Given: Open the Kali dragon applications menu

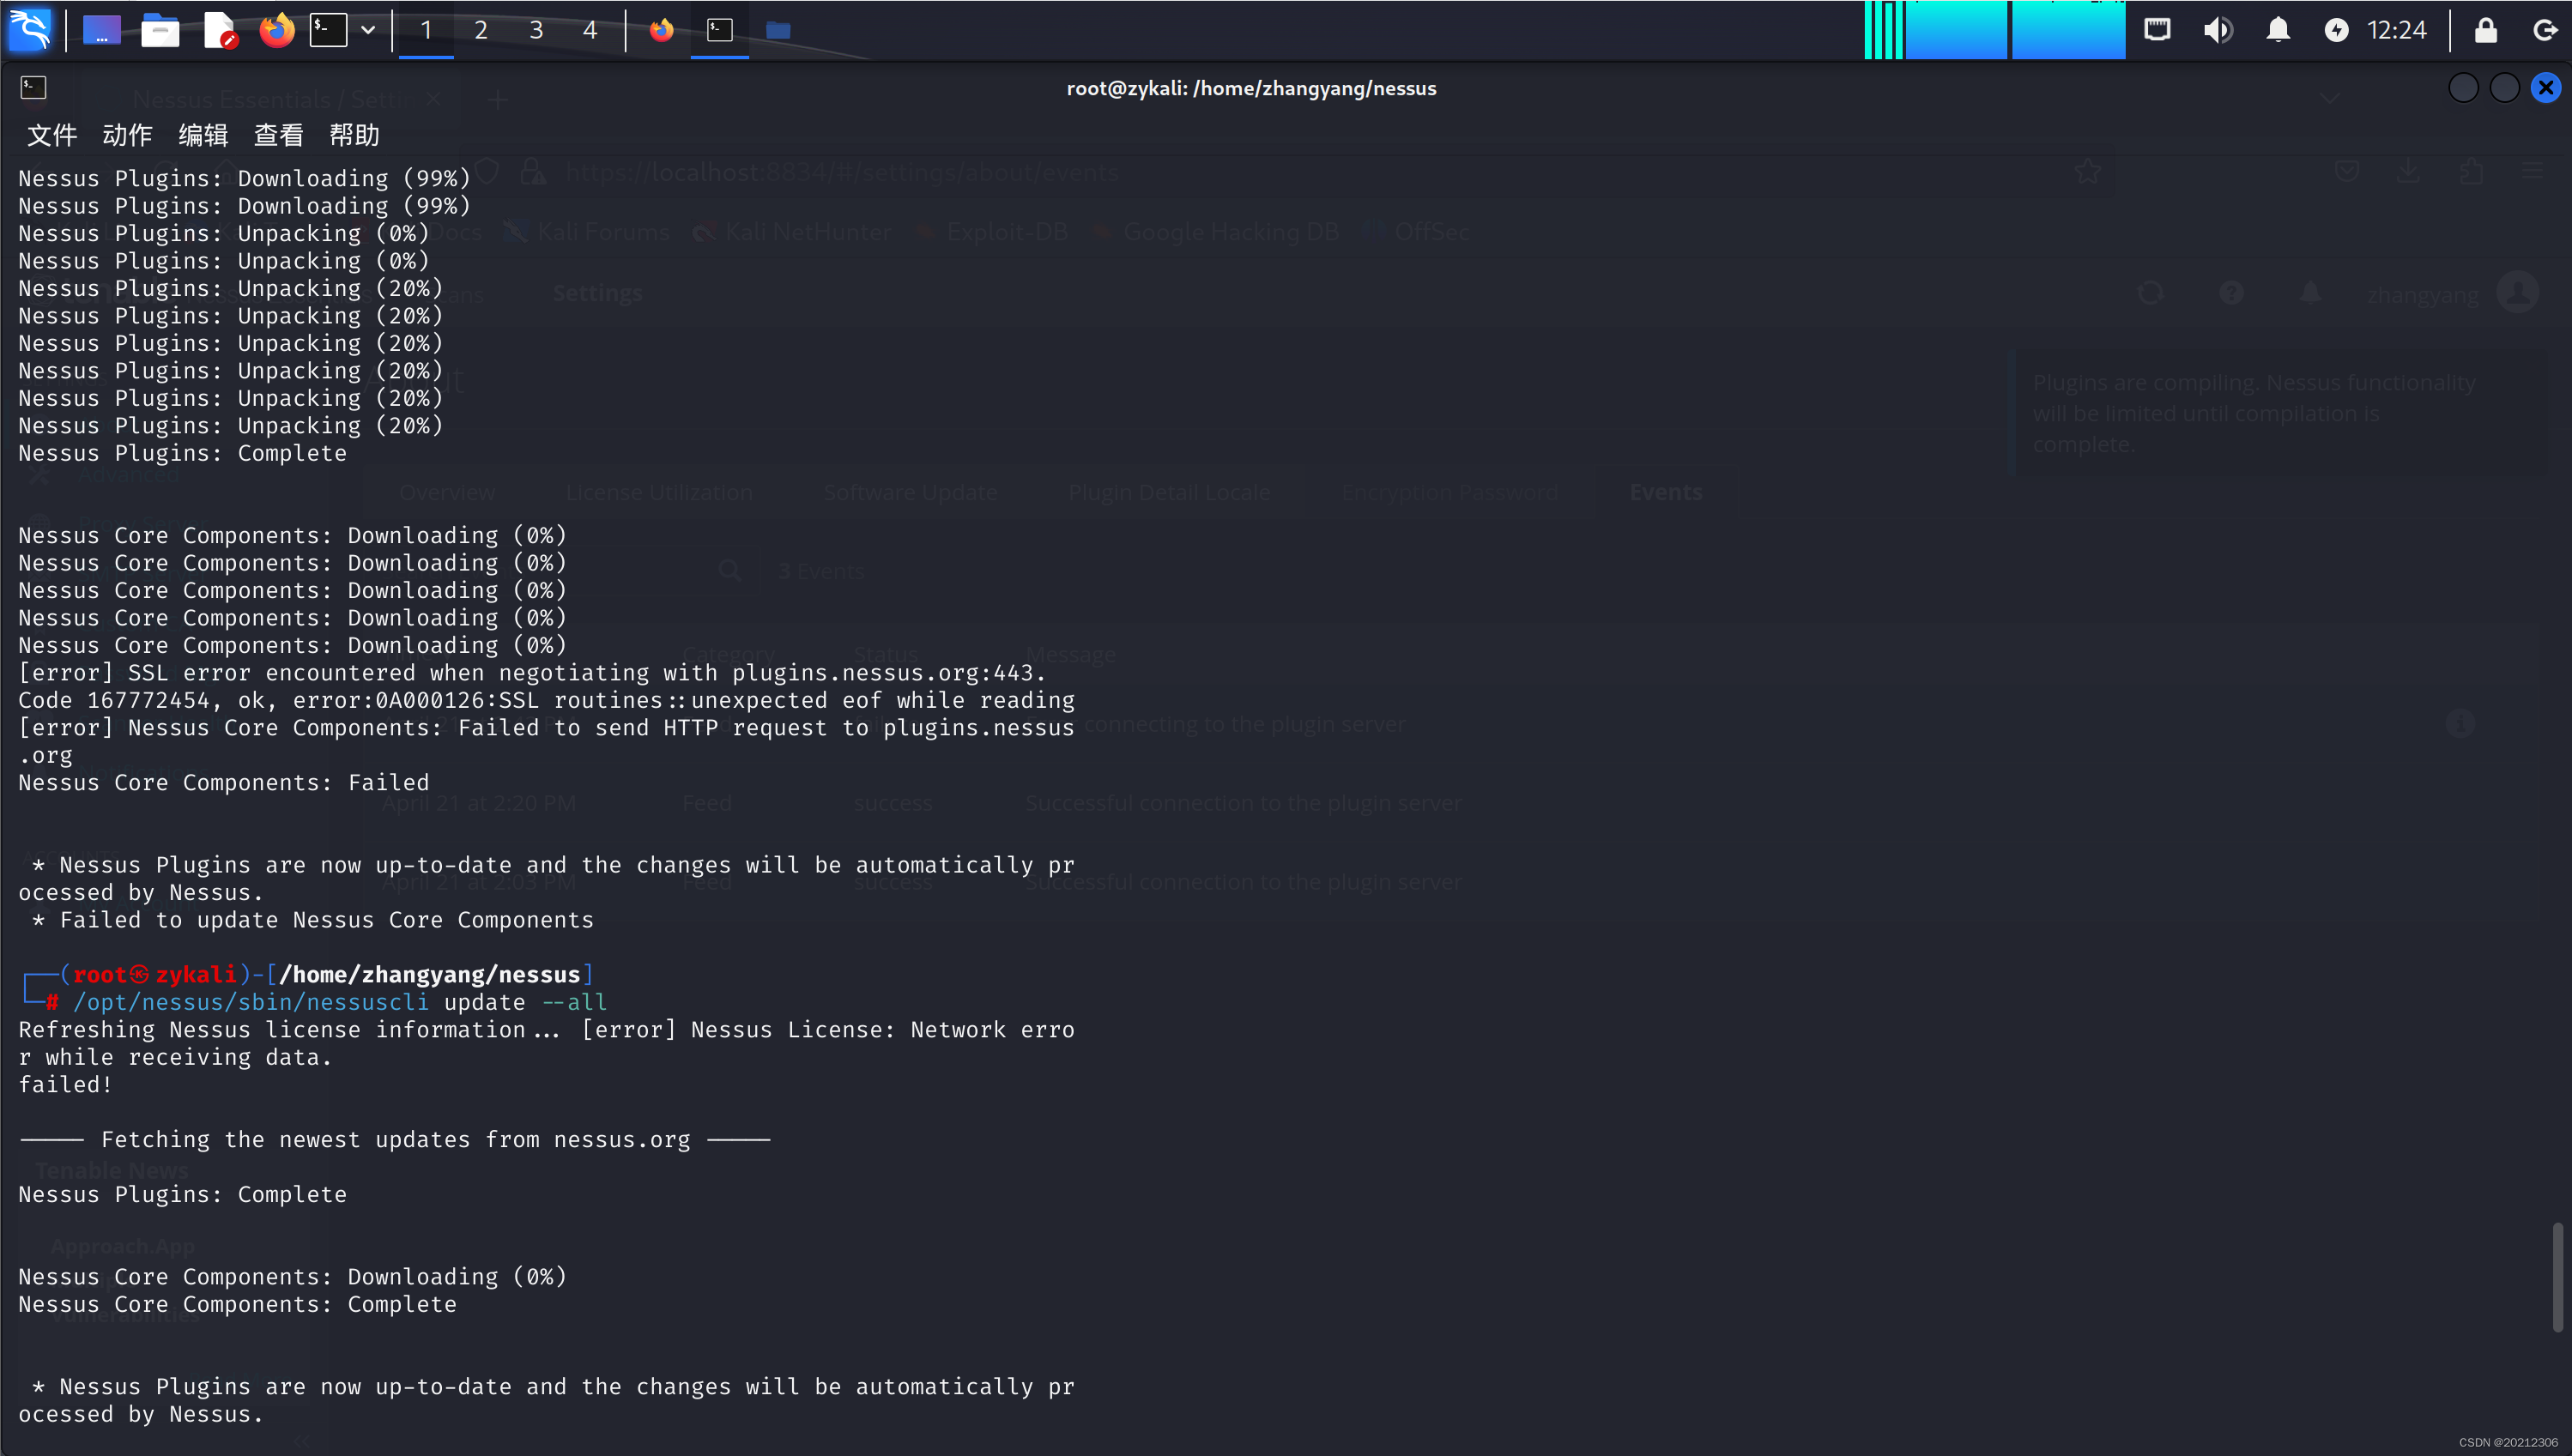Looking at the screenshot, I should (x=30, y=30).
